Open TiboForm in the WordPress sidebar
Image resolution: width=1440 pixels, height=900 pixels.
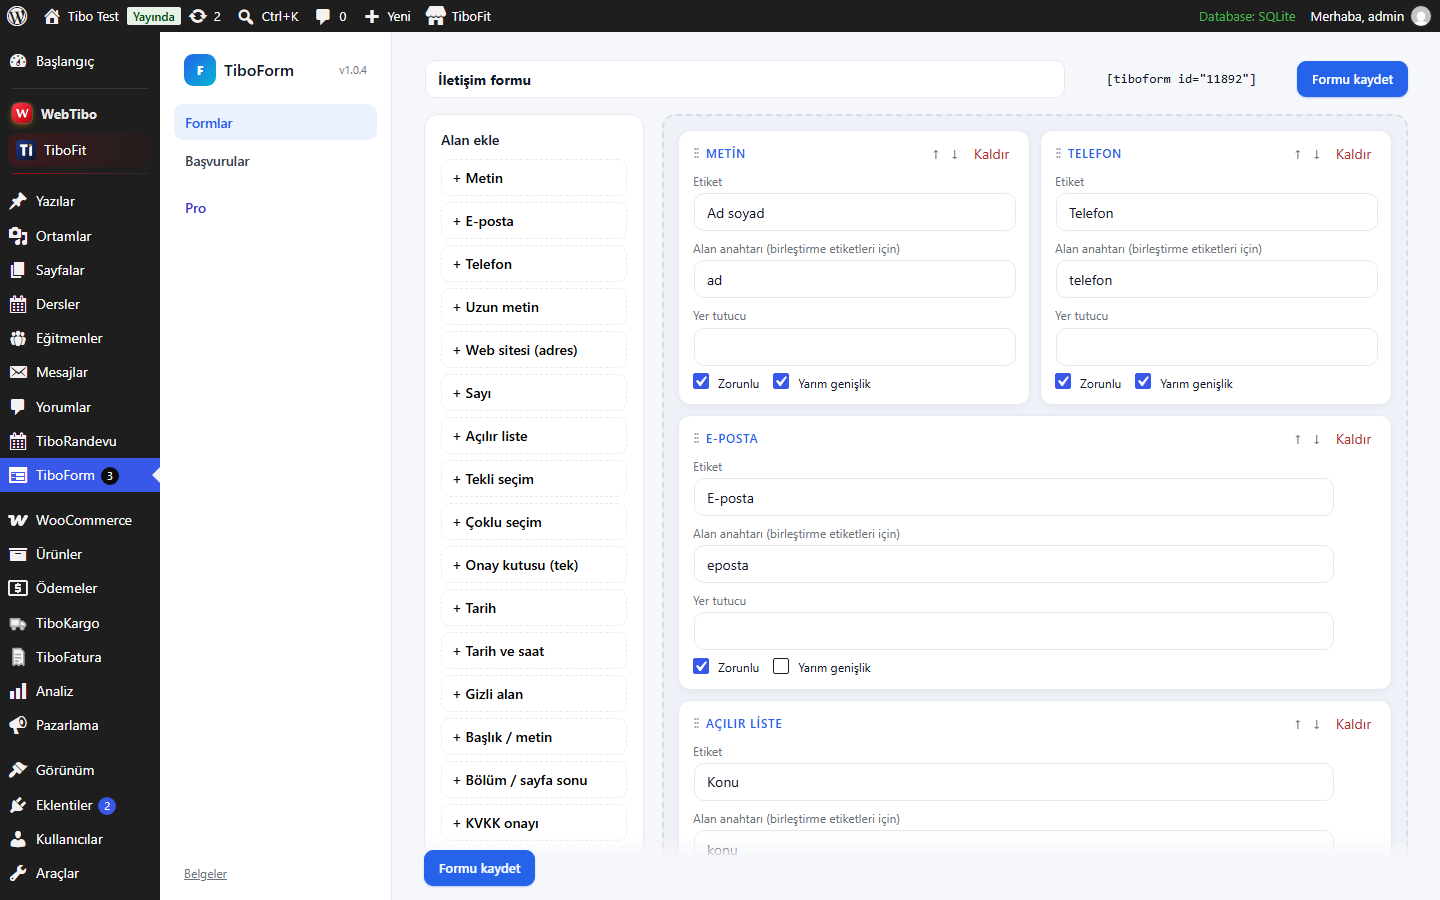pos(80,475)
